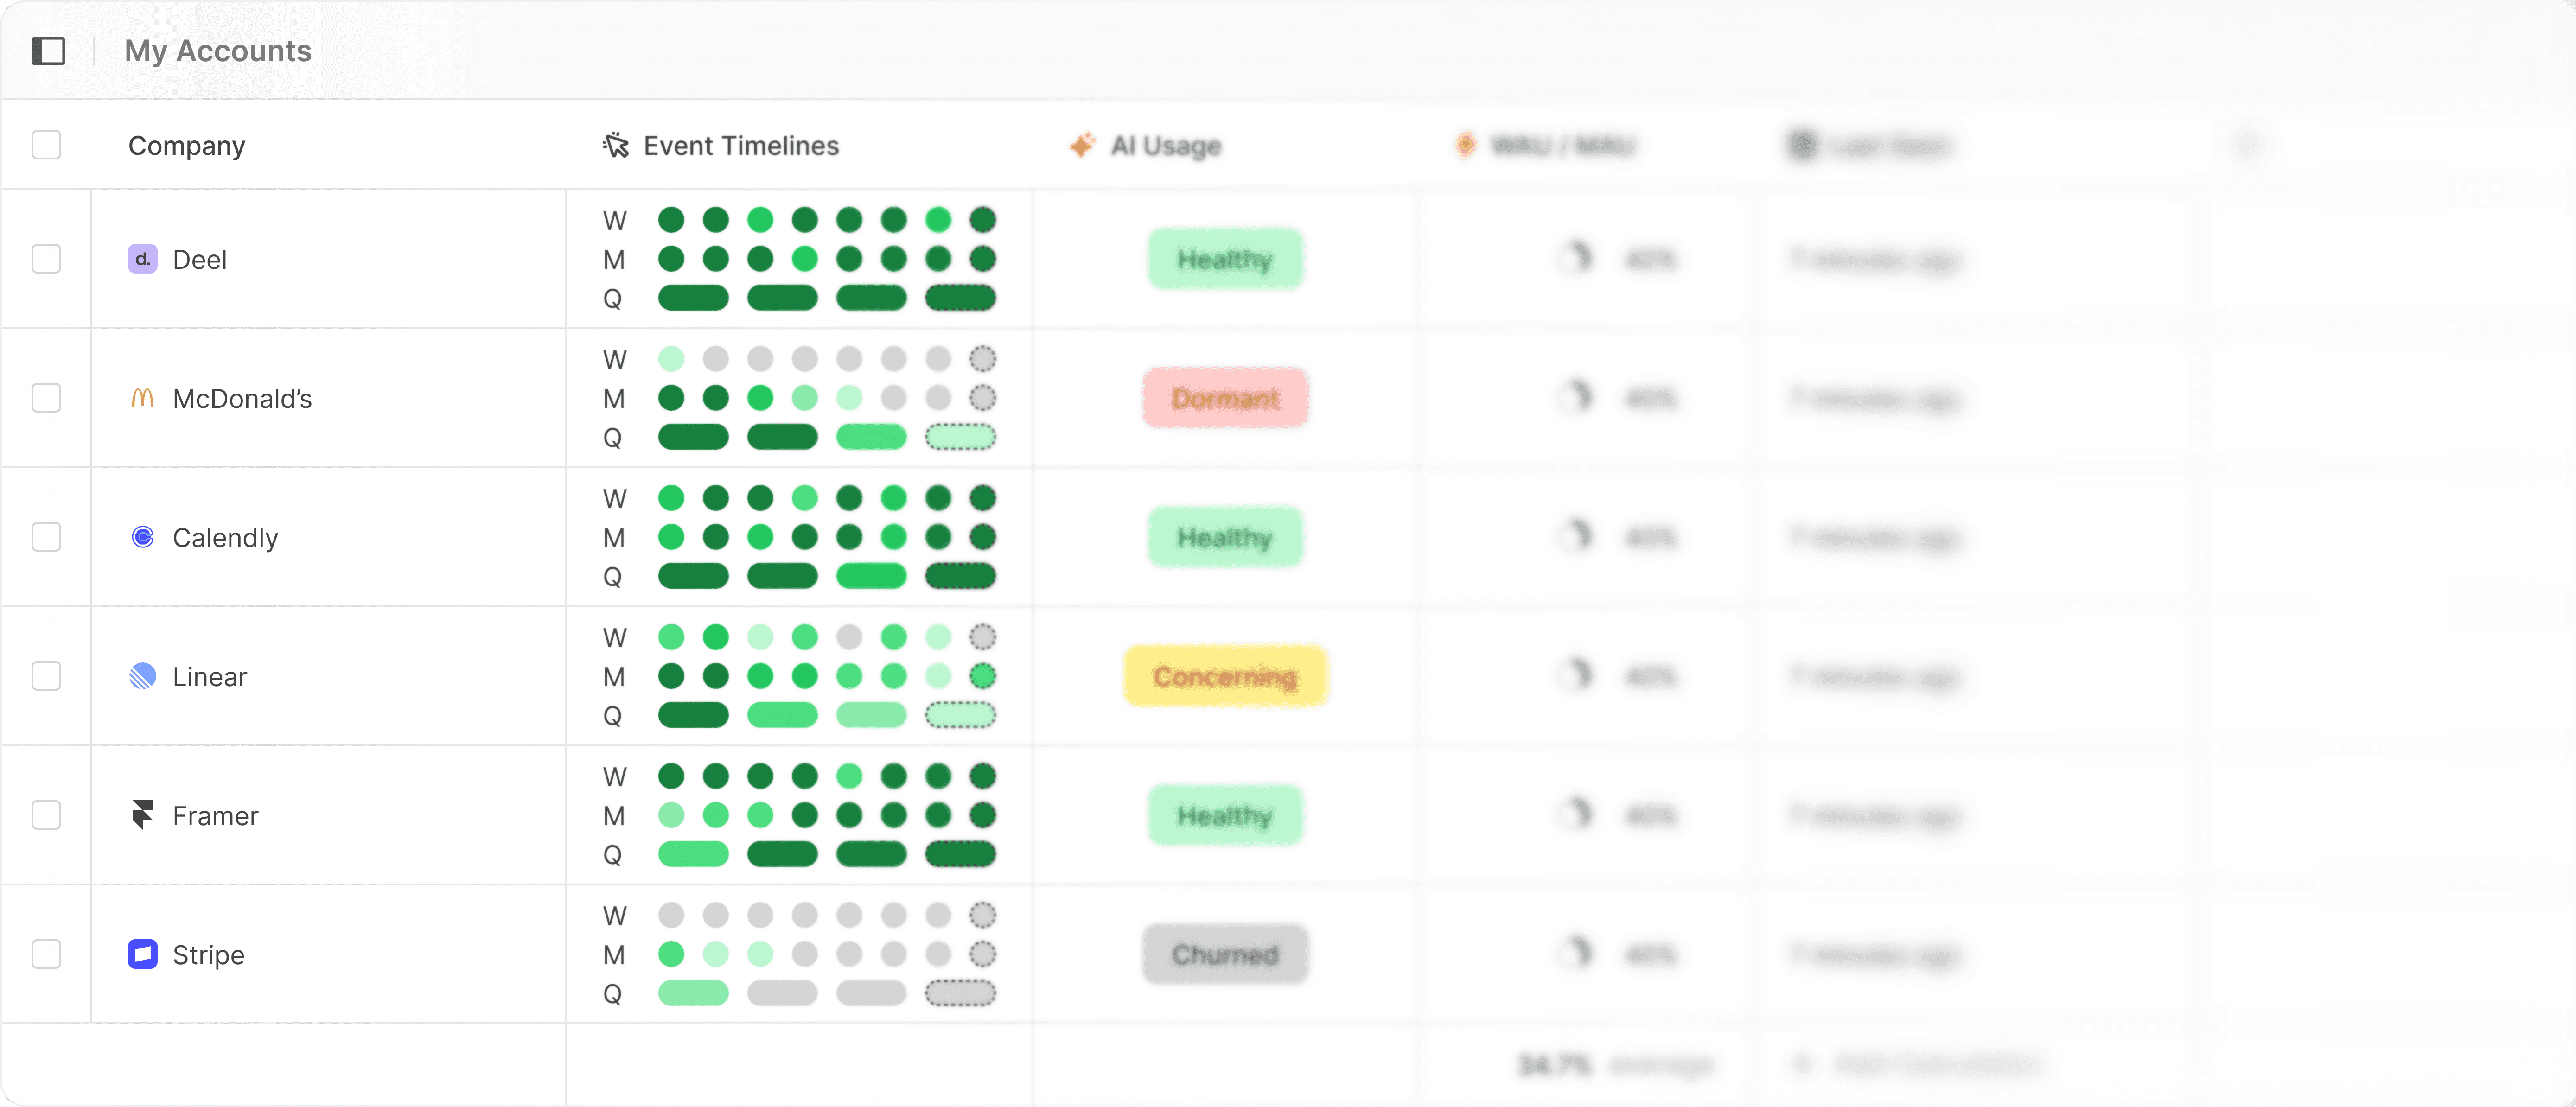
Task: Tick the Linear row checkbox
Action: pos(46,676)
